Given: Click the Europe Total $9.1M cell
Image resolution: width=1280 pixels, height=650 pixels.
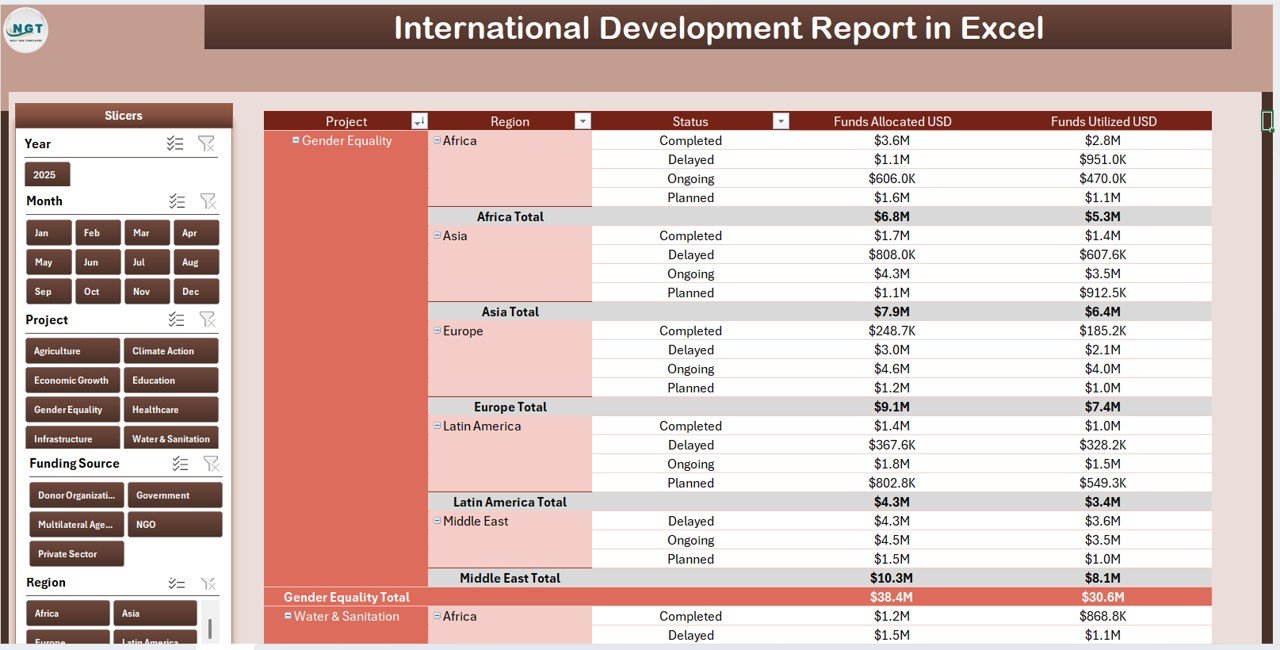Looking at the screenshot, I should pyautogui.click(x=890, y=407).
